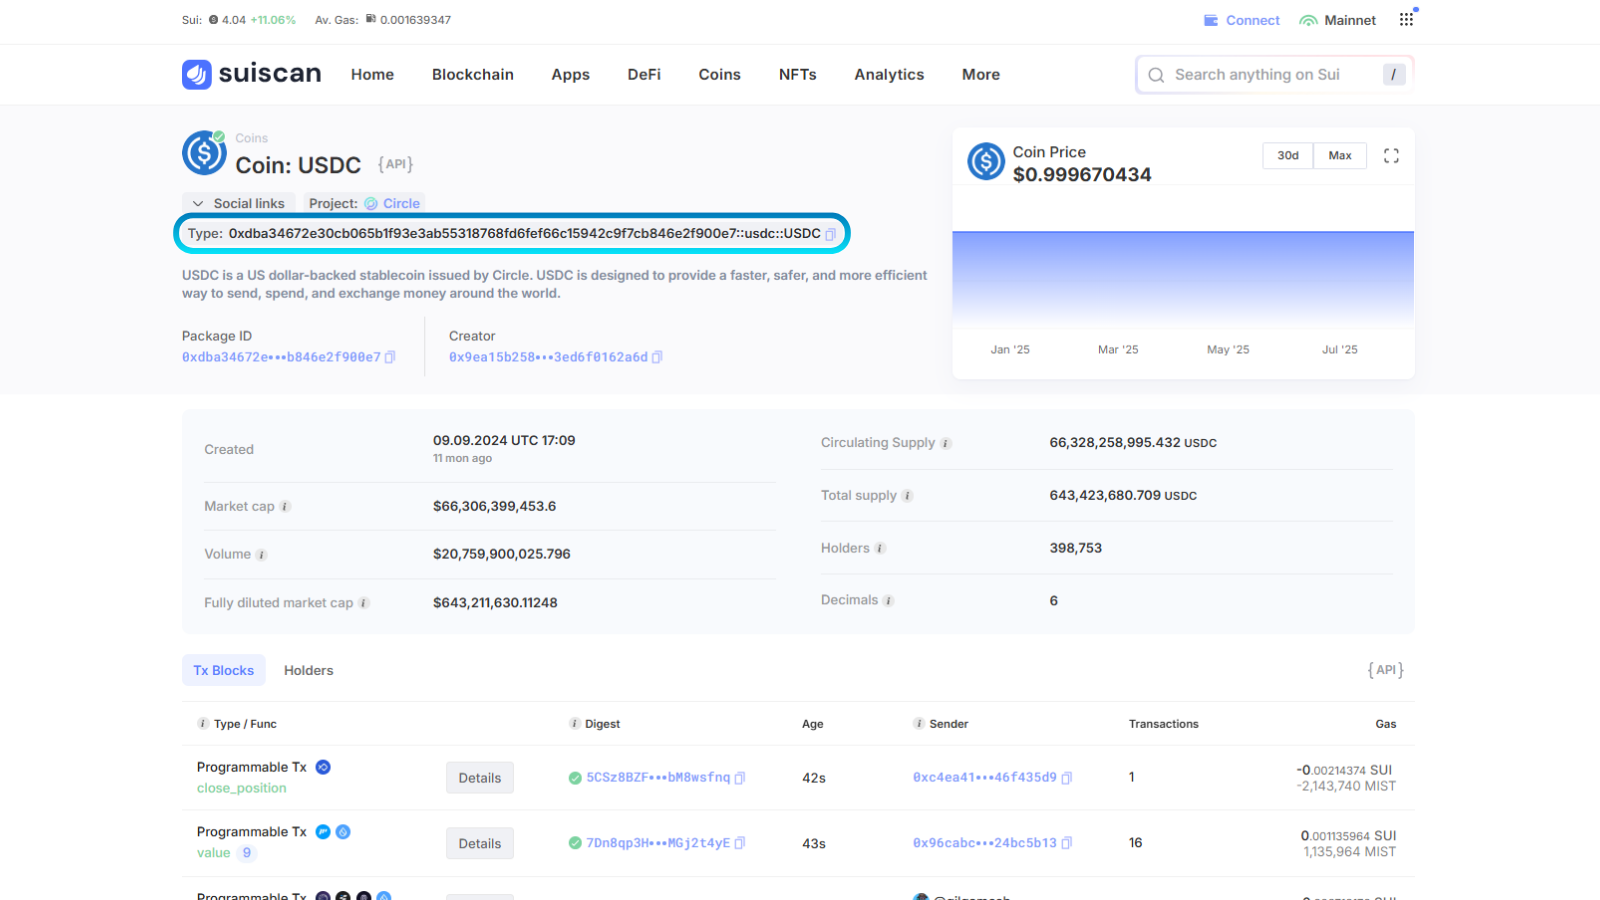Copy the Creator address

657,357
